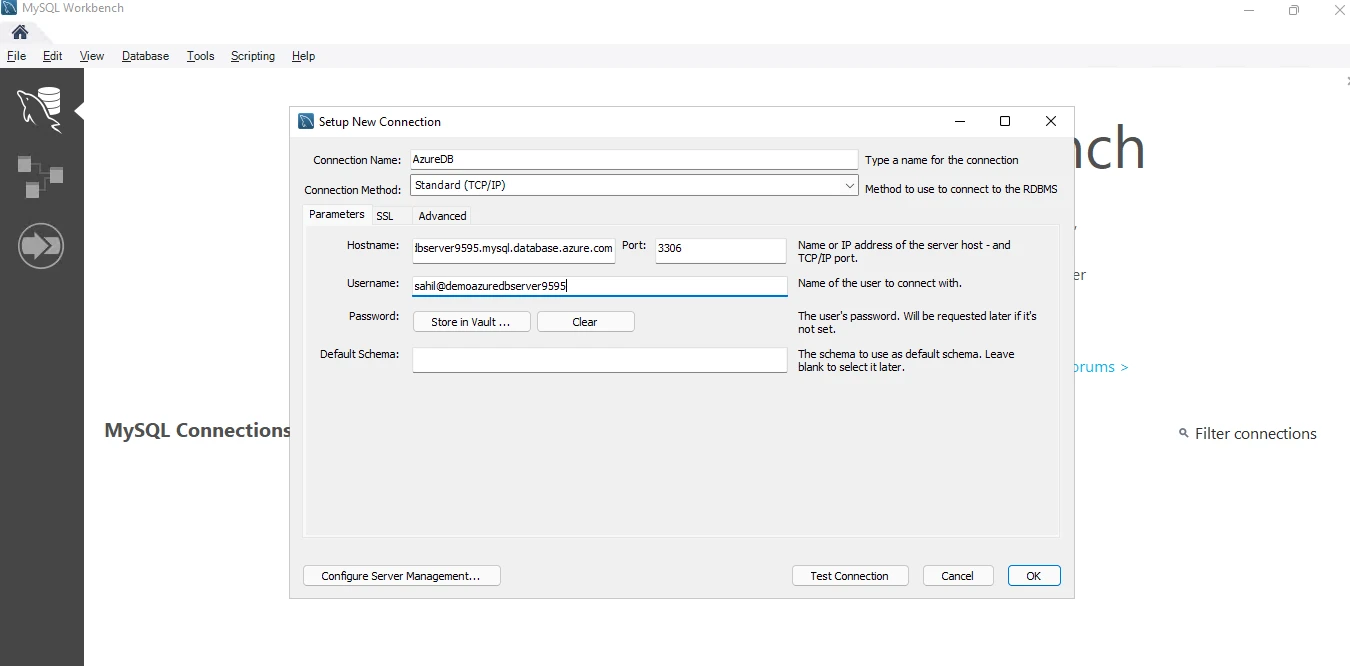Open the Advanced tab
This screenshot has height=666, width=1350.
[441, 215]
